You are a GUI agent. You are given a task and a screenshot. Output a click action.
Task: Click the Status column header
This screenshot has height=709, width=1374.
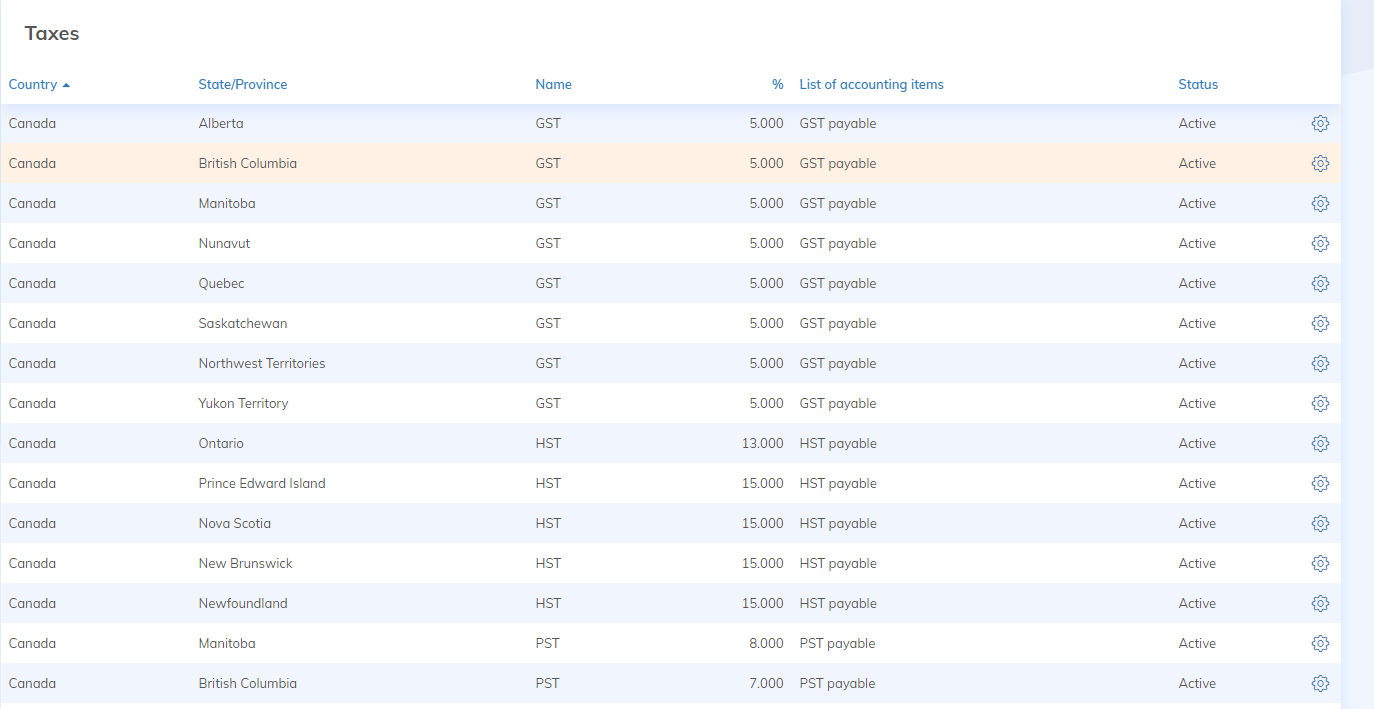pyautogui.click(x=1198, y=85)
